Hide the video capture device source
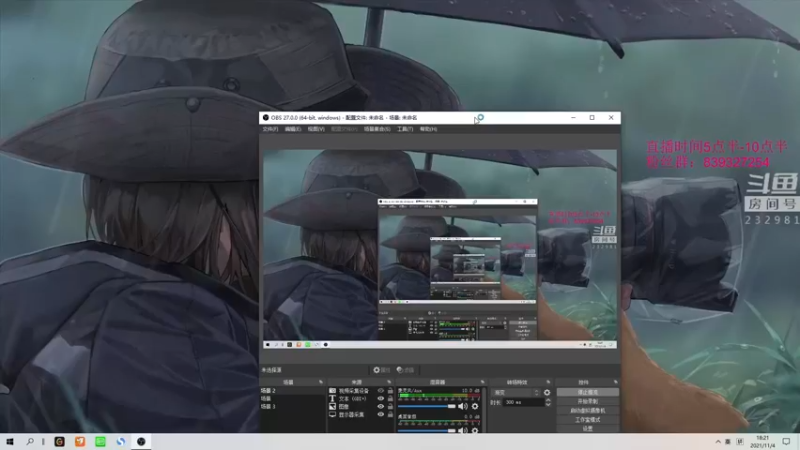 point(381,391)
